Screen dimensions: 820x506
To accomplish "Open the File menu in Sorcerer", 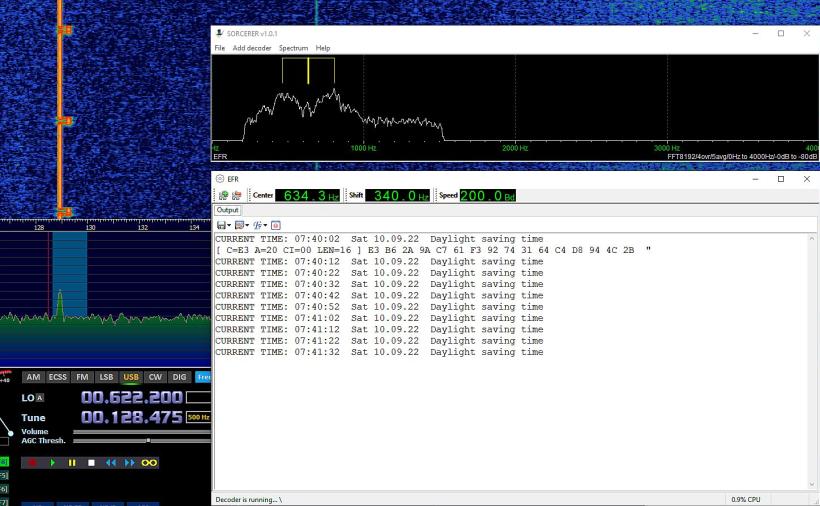I will pos(220,48).
